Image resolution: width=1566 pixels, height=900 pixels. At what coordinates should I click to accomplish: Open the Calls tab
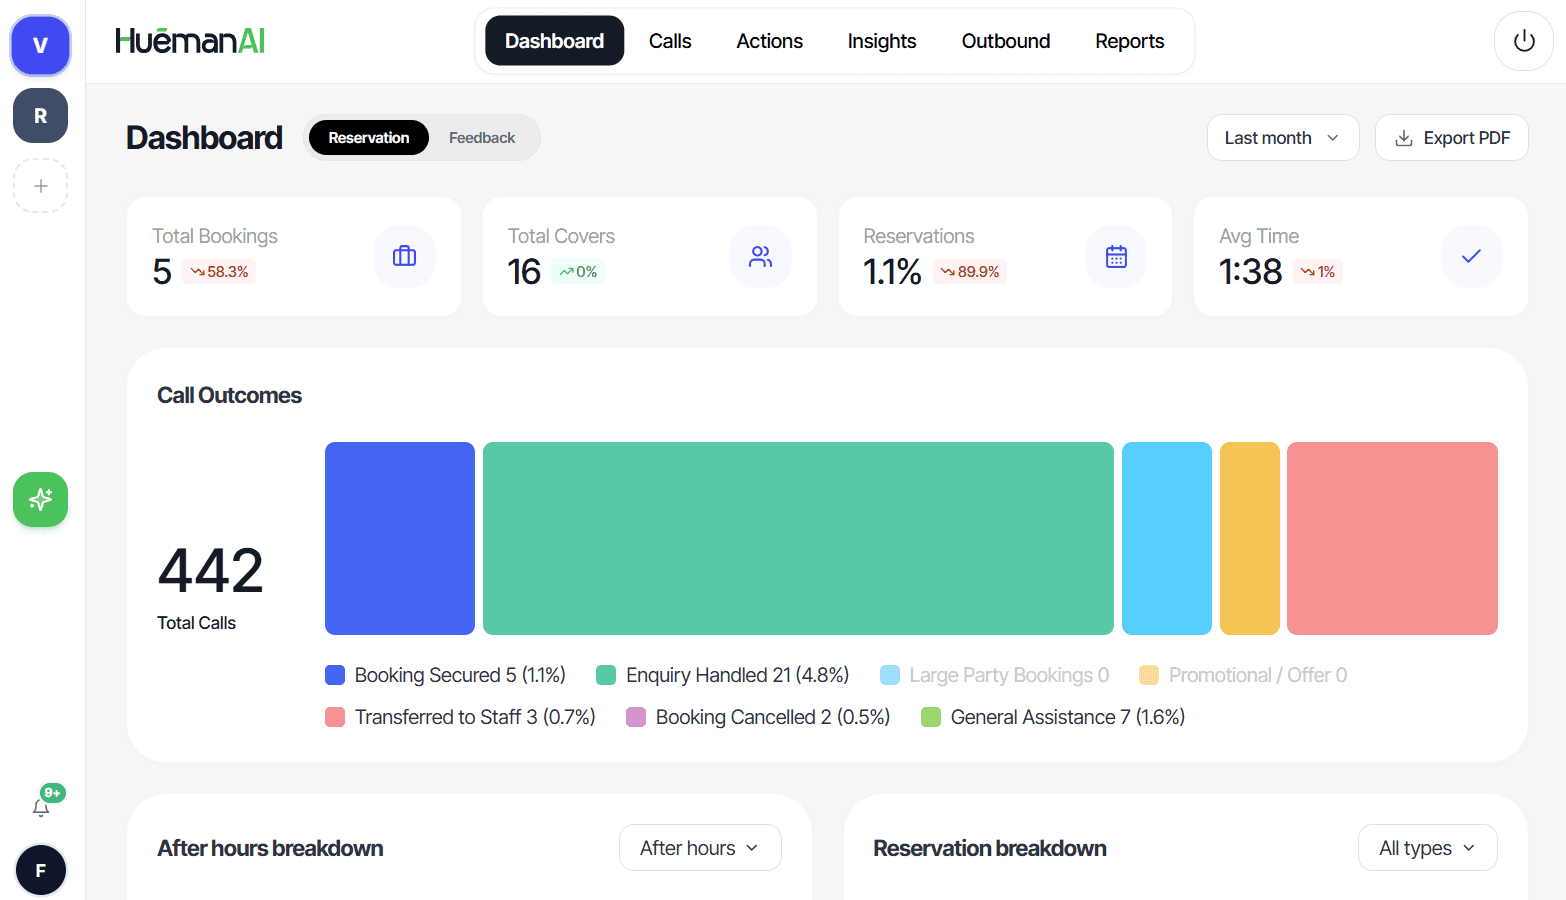670,41
